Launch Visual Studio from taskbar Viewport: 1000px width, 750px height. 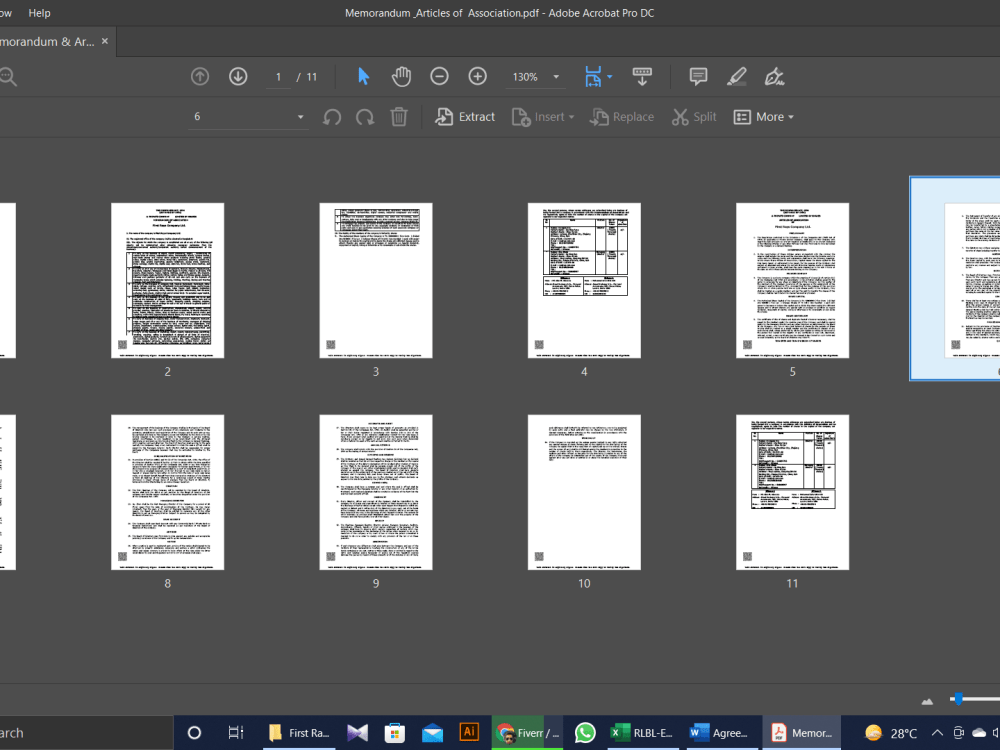pos(357,733)
